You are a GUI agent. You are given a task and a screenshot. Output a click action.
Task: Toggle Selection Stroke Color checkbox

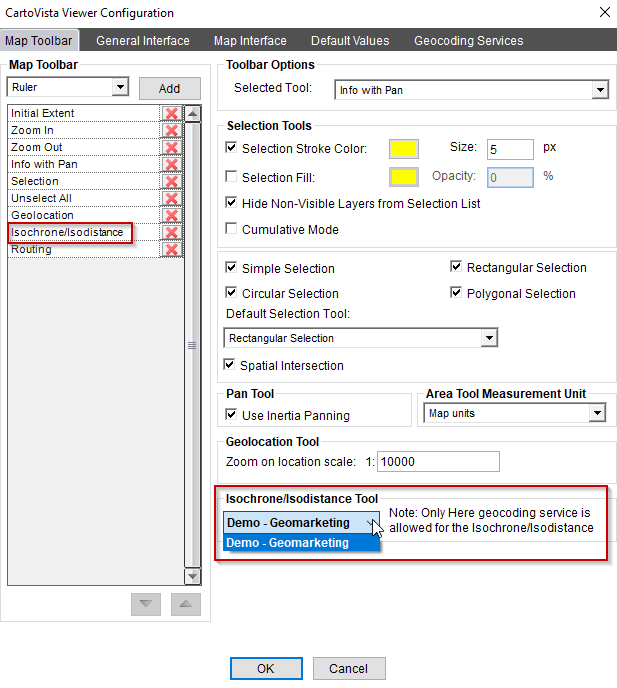231,147
